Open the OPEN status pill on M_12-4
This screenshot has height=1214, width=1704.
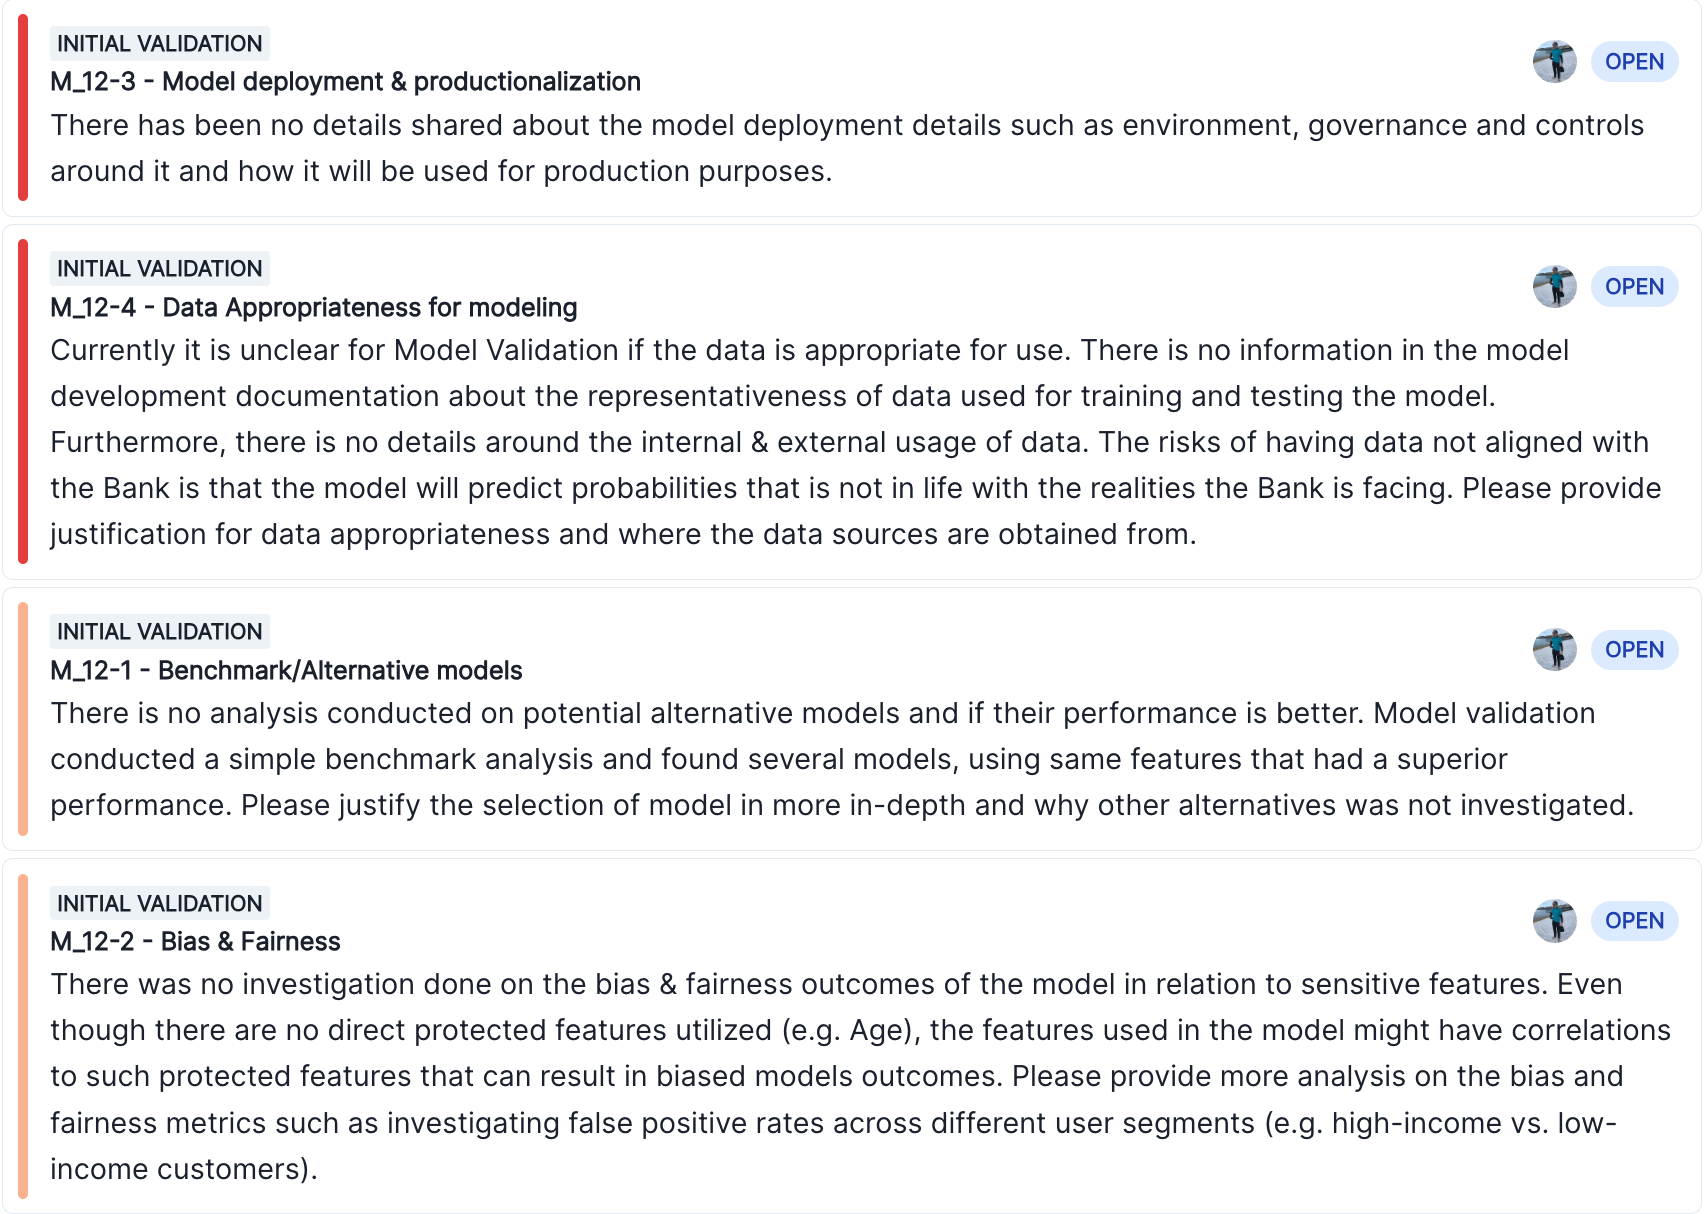click(1634, 286)
